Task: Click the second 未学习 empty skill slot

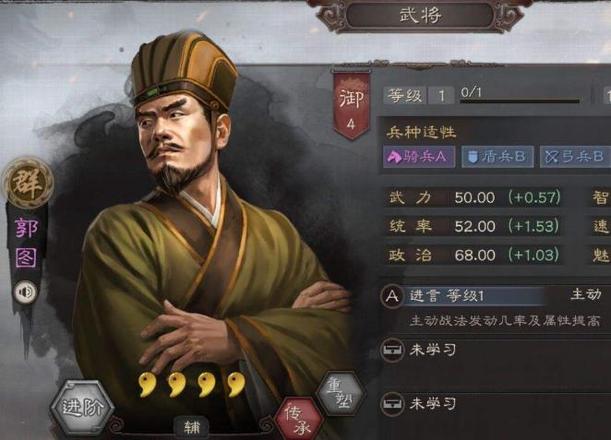Action: (495, 403)
